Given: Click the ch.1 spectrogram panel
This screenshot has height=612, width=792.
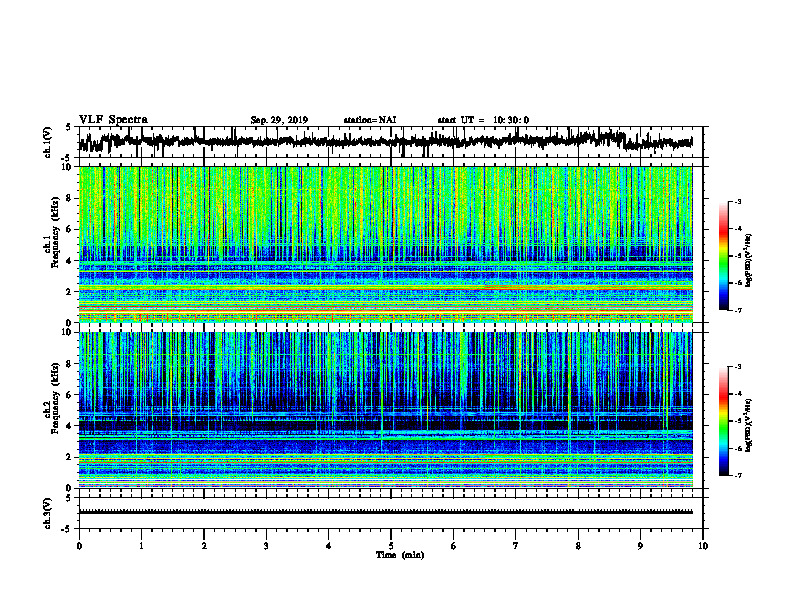Looking at the screenshot, I should point(385,244).
